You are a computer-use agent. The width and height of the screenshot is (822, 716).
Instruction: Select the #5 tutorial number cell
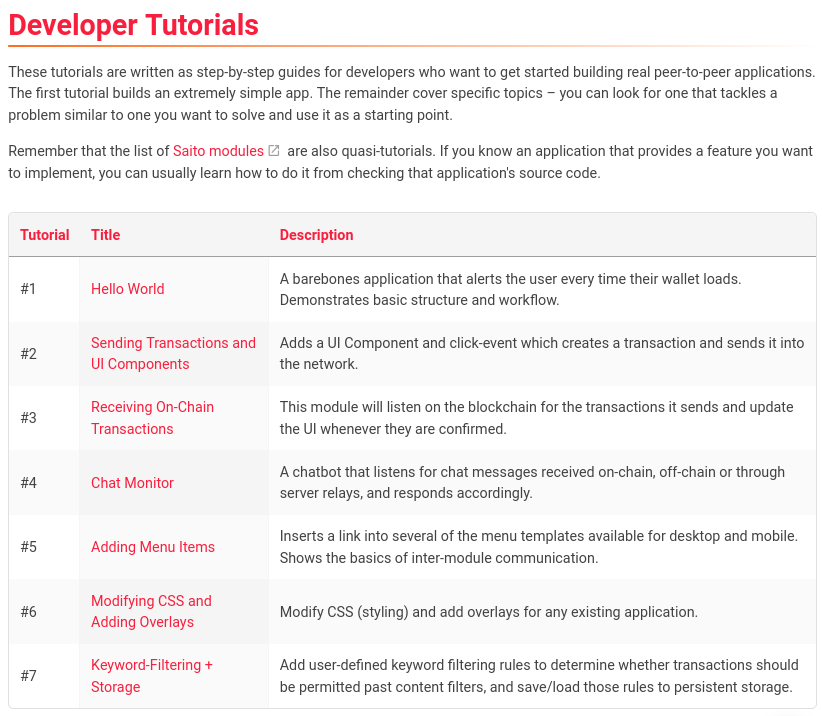[x=44, y=547]
